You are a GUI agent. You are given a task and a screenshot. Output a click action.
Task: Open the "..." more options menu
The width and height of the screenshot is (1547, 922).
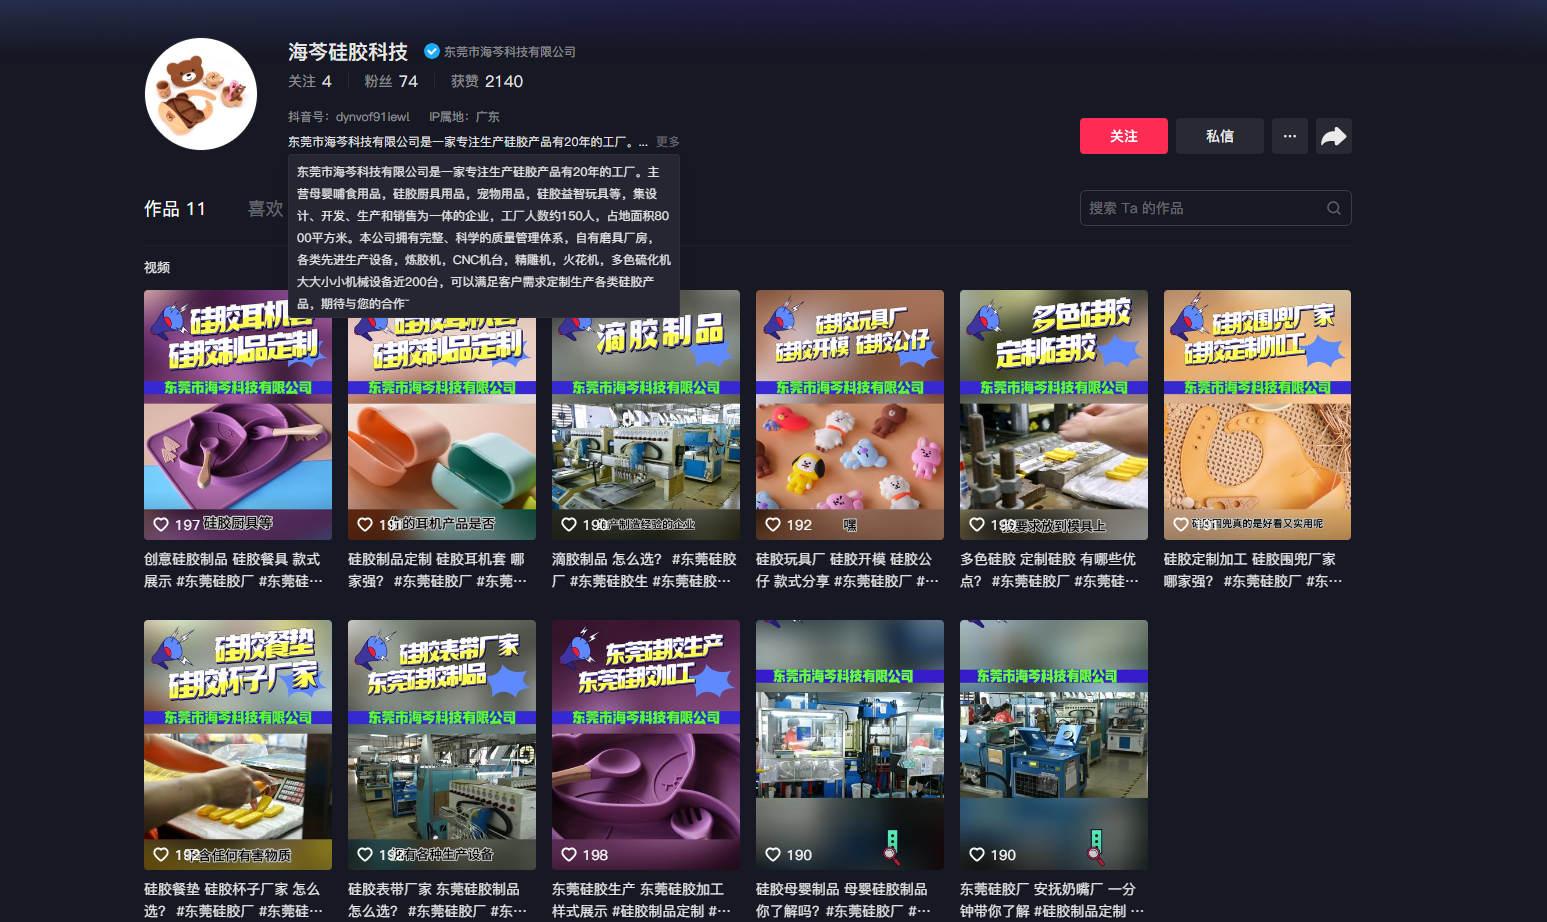pyautogui.click(x=1289, y=136)
